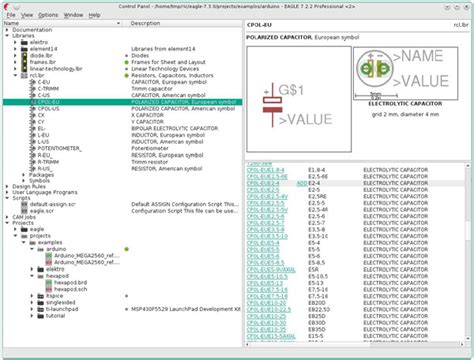Open the File menu
The width and height of the screenshot is (474, 360).
click(11, 15)
